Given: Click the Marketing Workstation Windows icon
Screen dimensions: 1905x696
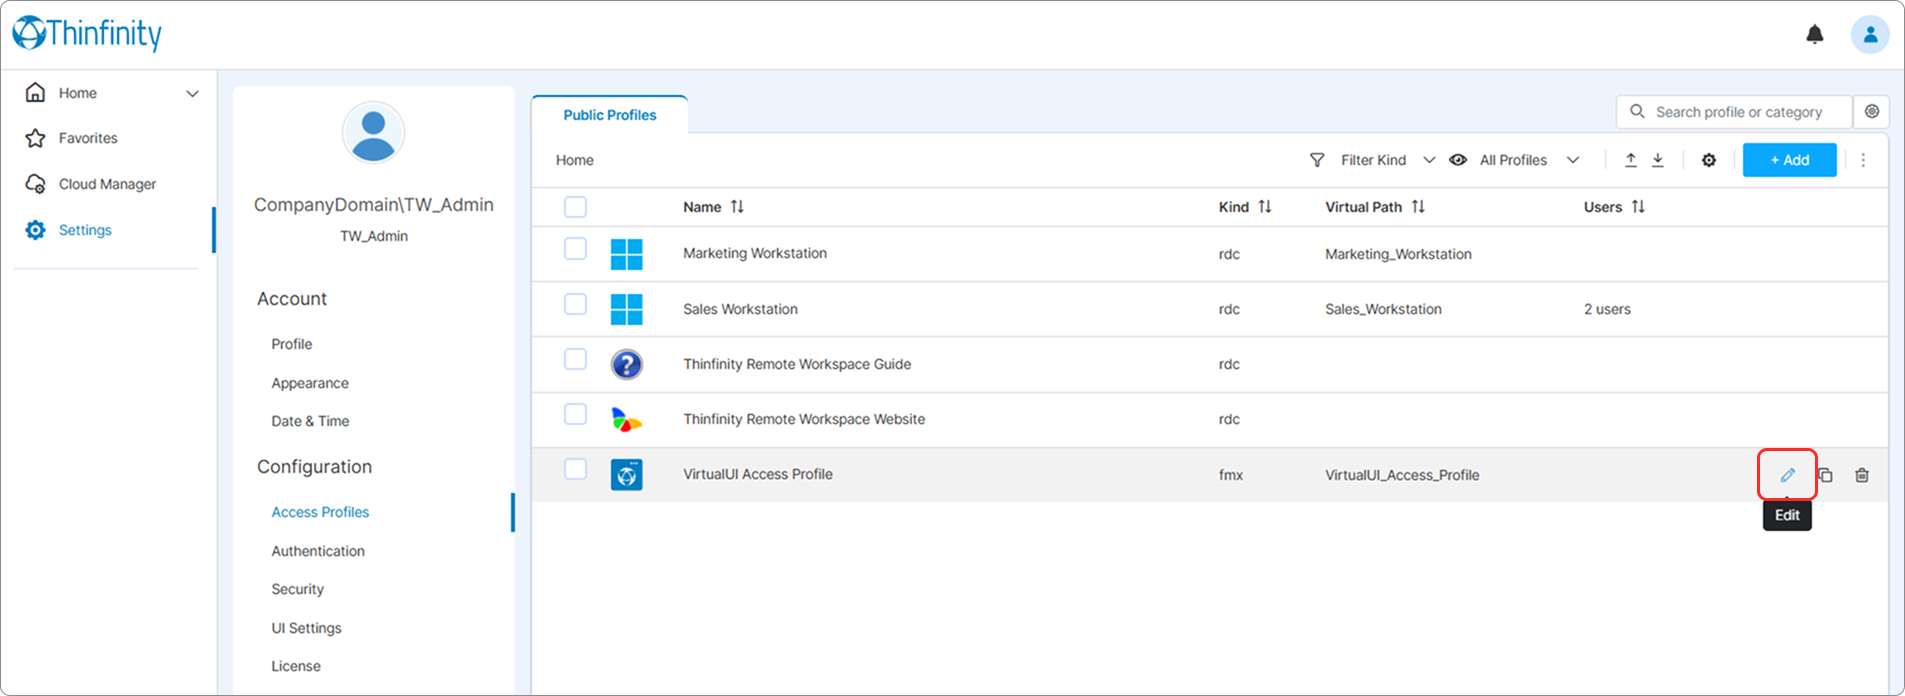Looking at the screenshot, I should click(x=627, y=254).
